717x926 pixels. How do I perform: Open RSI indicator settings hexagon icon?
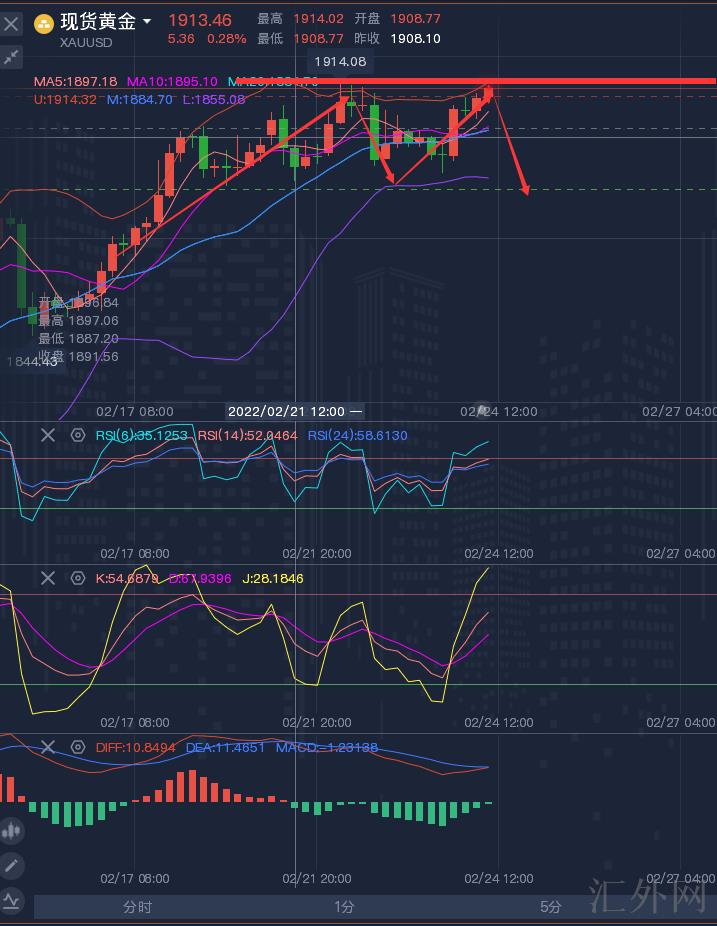tap(78, 435)
